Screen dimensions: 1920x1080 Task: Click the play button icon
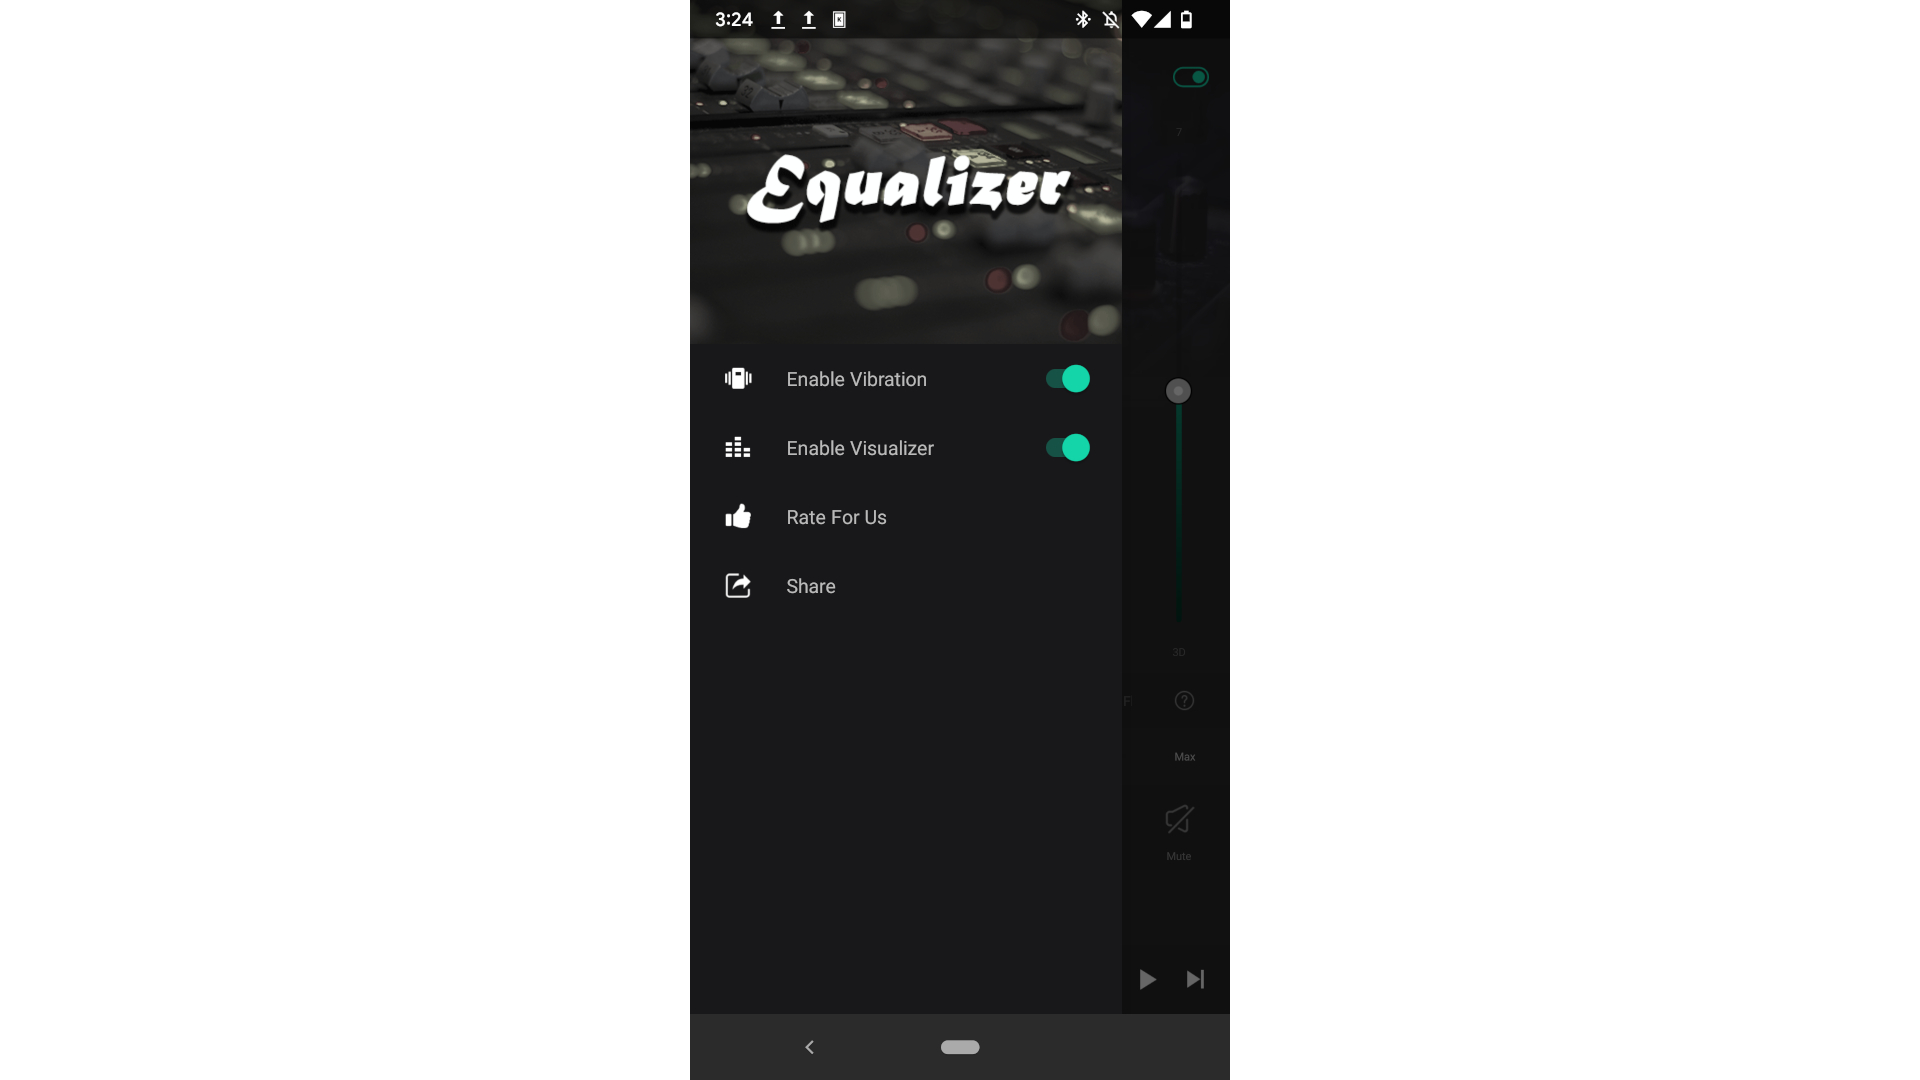tap(1147, 978)
